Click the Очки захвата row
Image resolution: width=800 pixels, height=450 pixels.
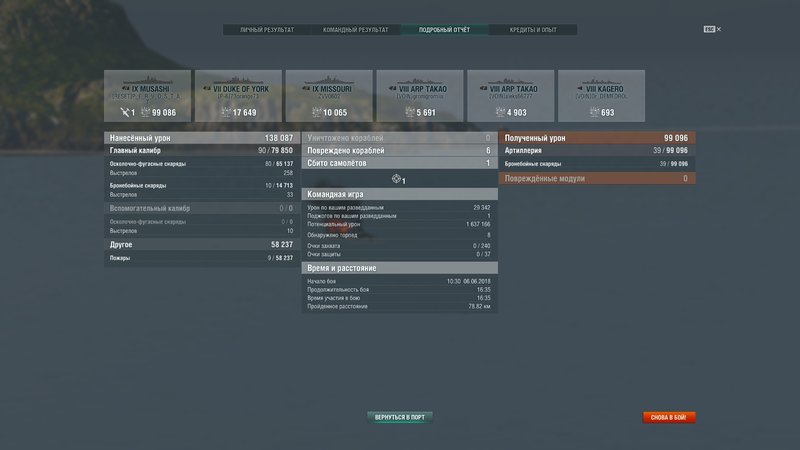click(x=399, y=246)
